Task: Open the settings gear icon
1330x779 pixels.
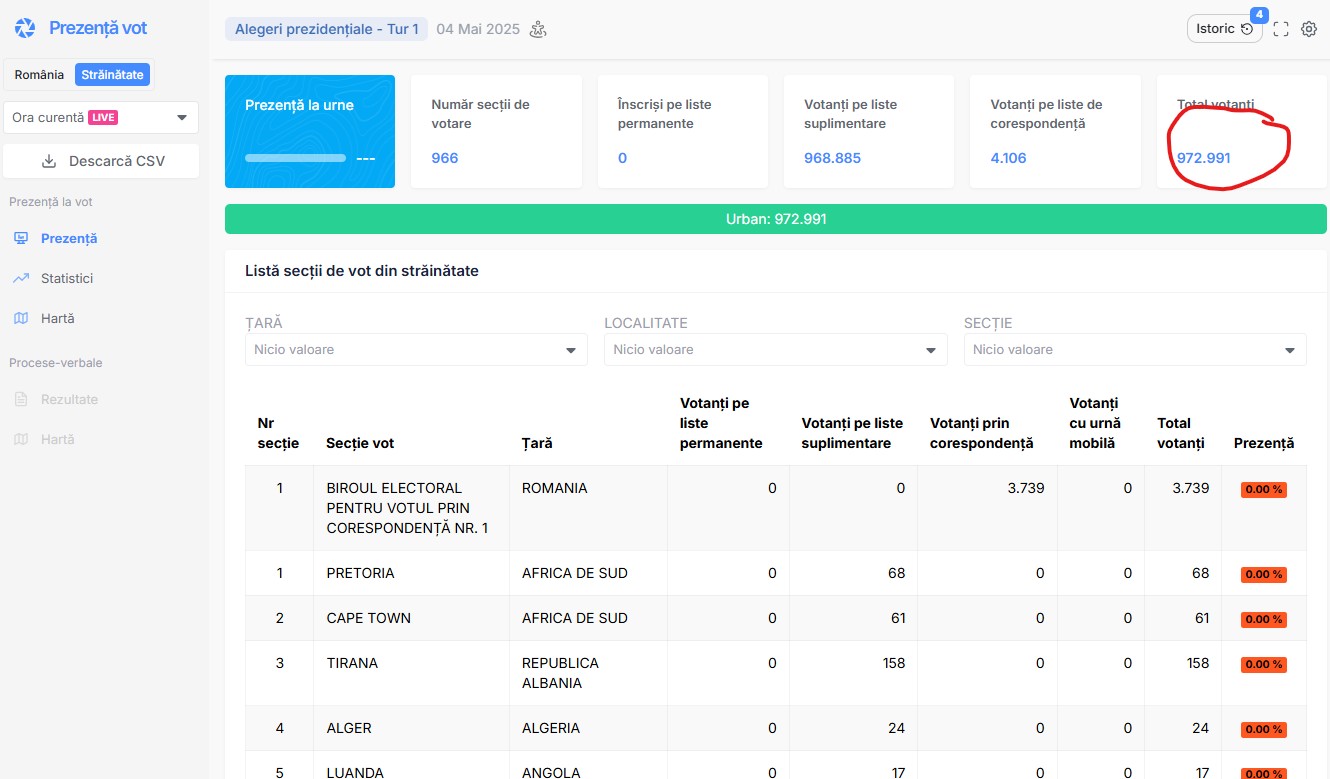Action: 1308,29
